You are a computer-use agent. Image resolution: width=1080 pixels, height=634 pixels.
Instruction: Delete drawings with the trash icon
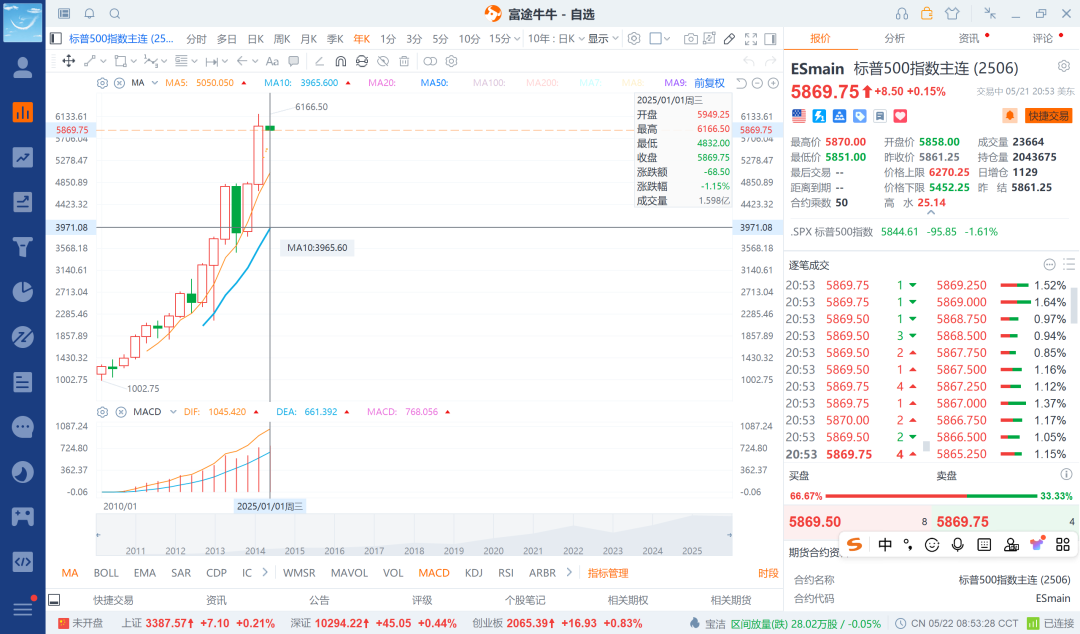point(404,61)
